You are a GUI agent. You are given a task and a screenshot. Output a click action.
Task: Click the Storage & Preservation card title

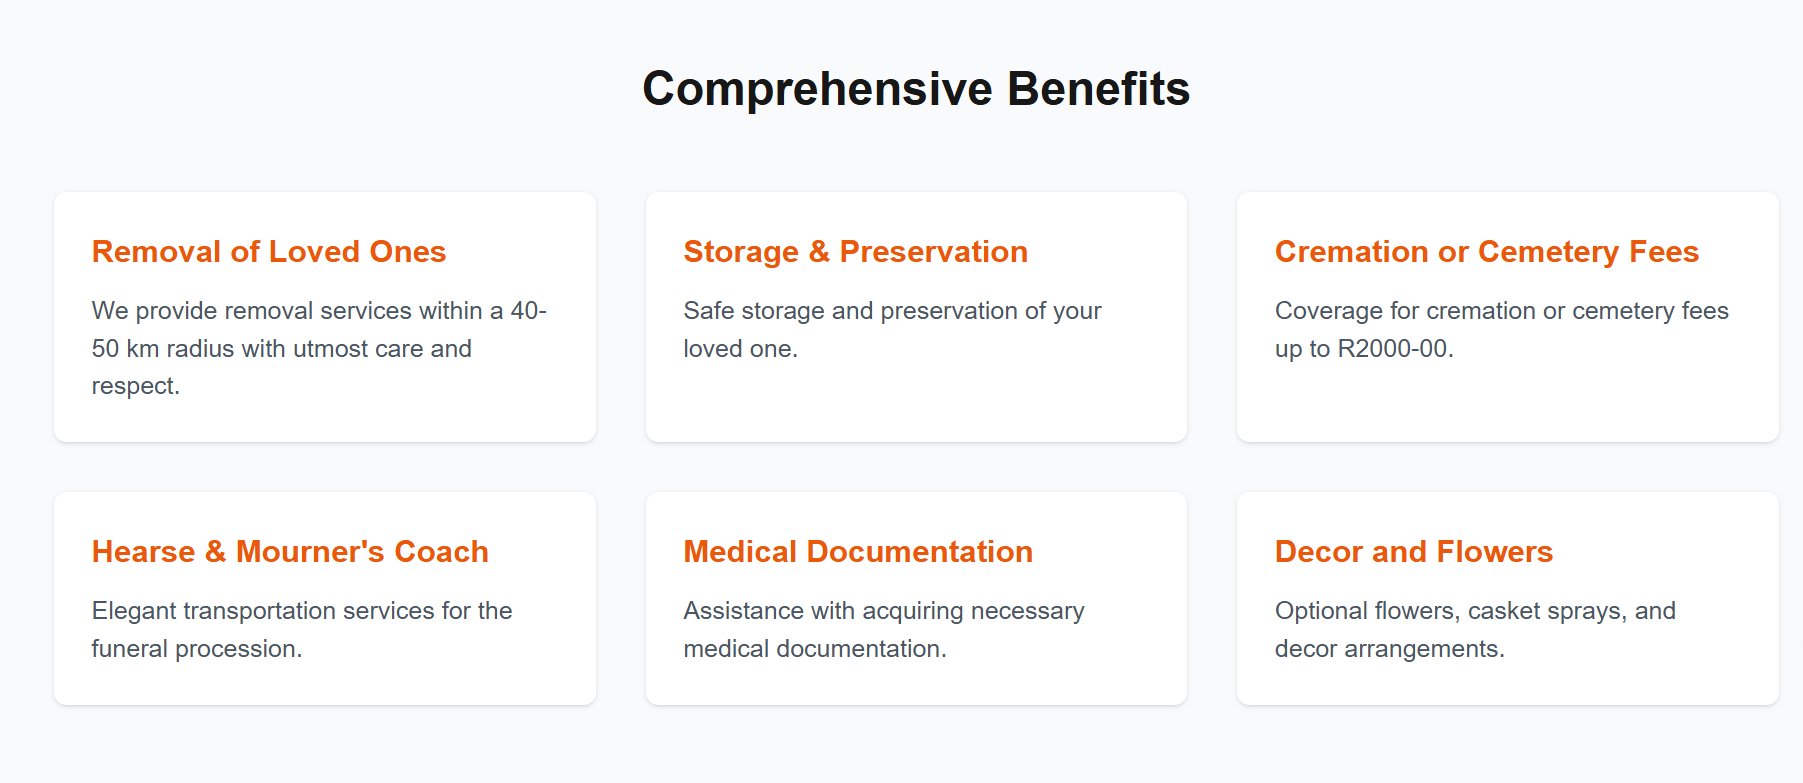click(856, 251)
